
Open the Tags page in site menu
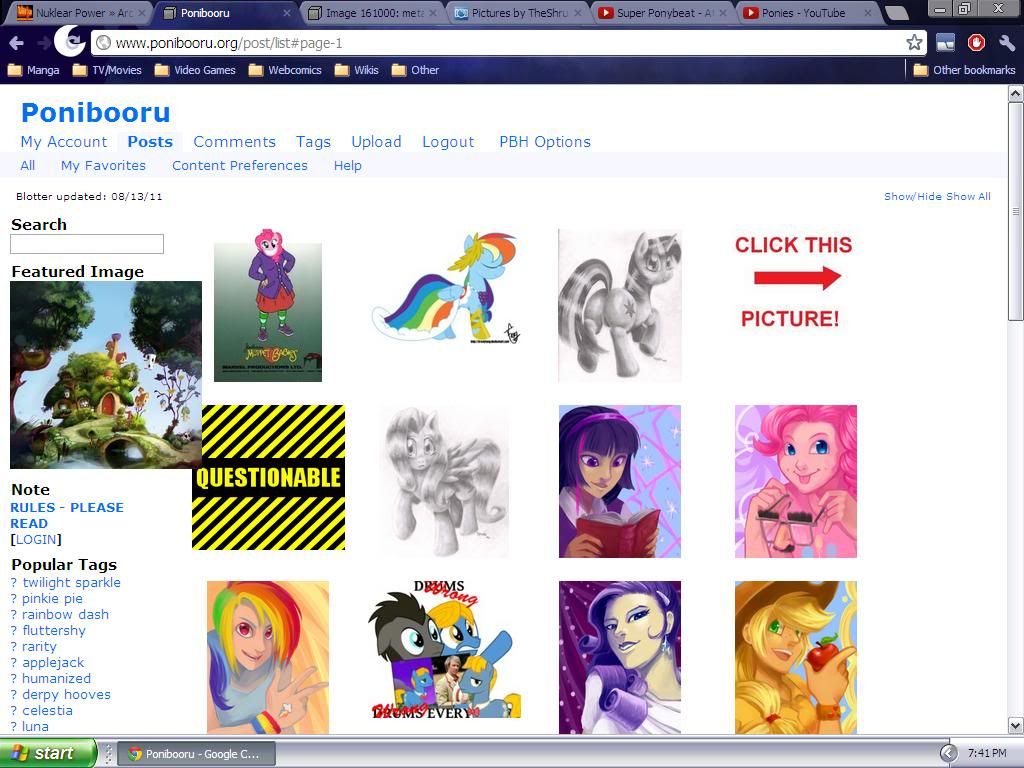click(x=313, y=142)
